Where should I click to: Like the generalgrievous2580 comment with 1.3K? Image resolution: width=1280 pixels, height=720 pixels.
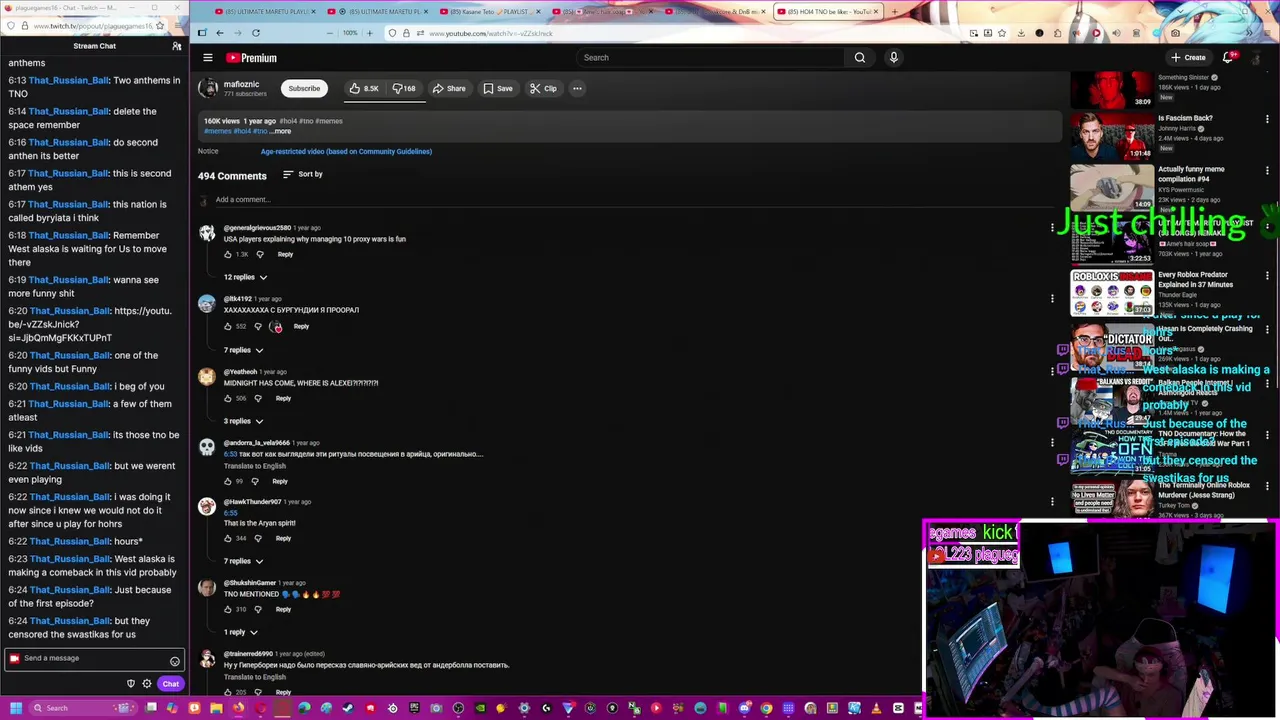pos(228,254)
